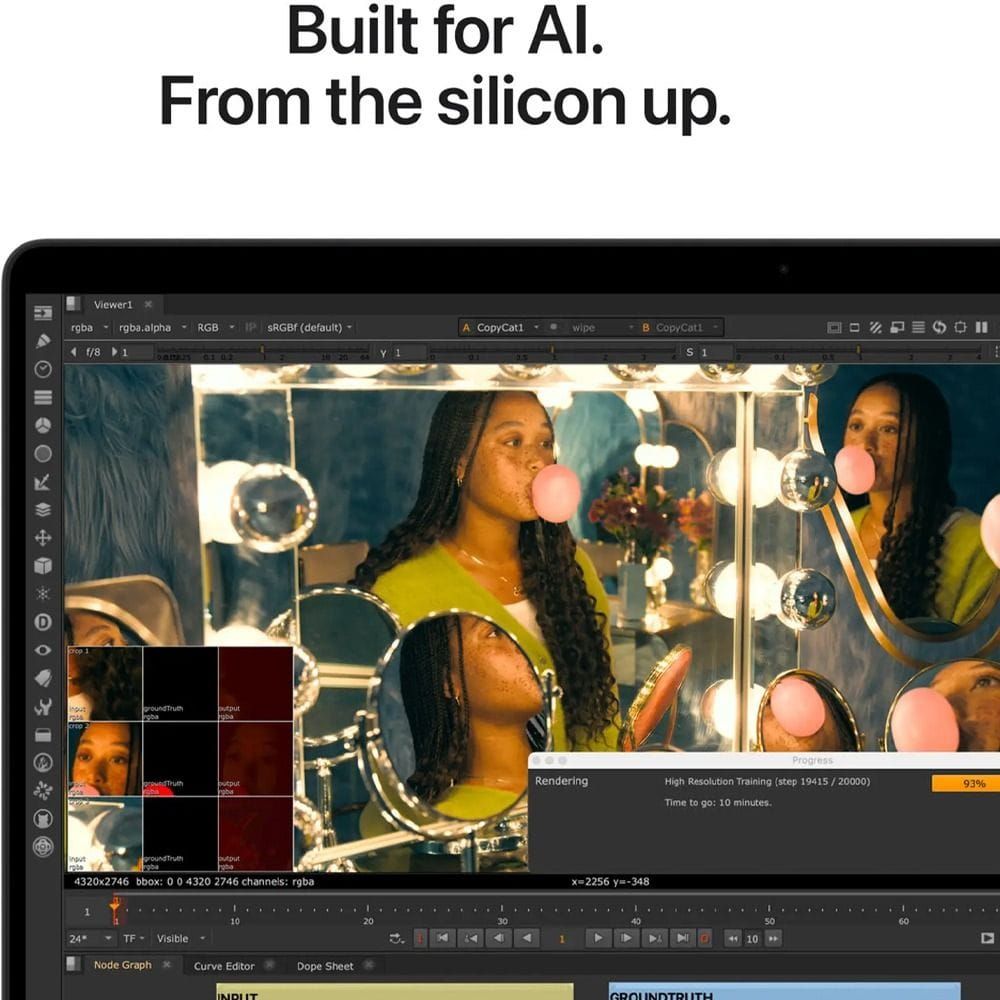
Task: Open the Views nodes eye icon
Action: tap(43, 650)
